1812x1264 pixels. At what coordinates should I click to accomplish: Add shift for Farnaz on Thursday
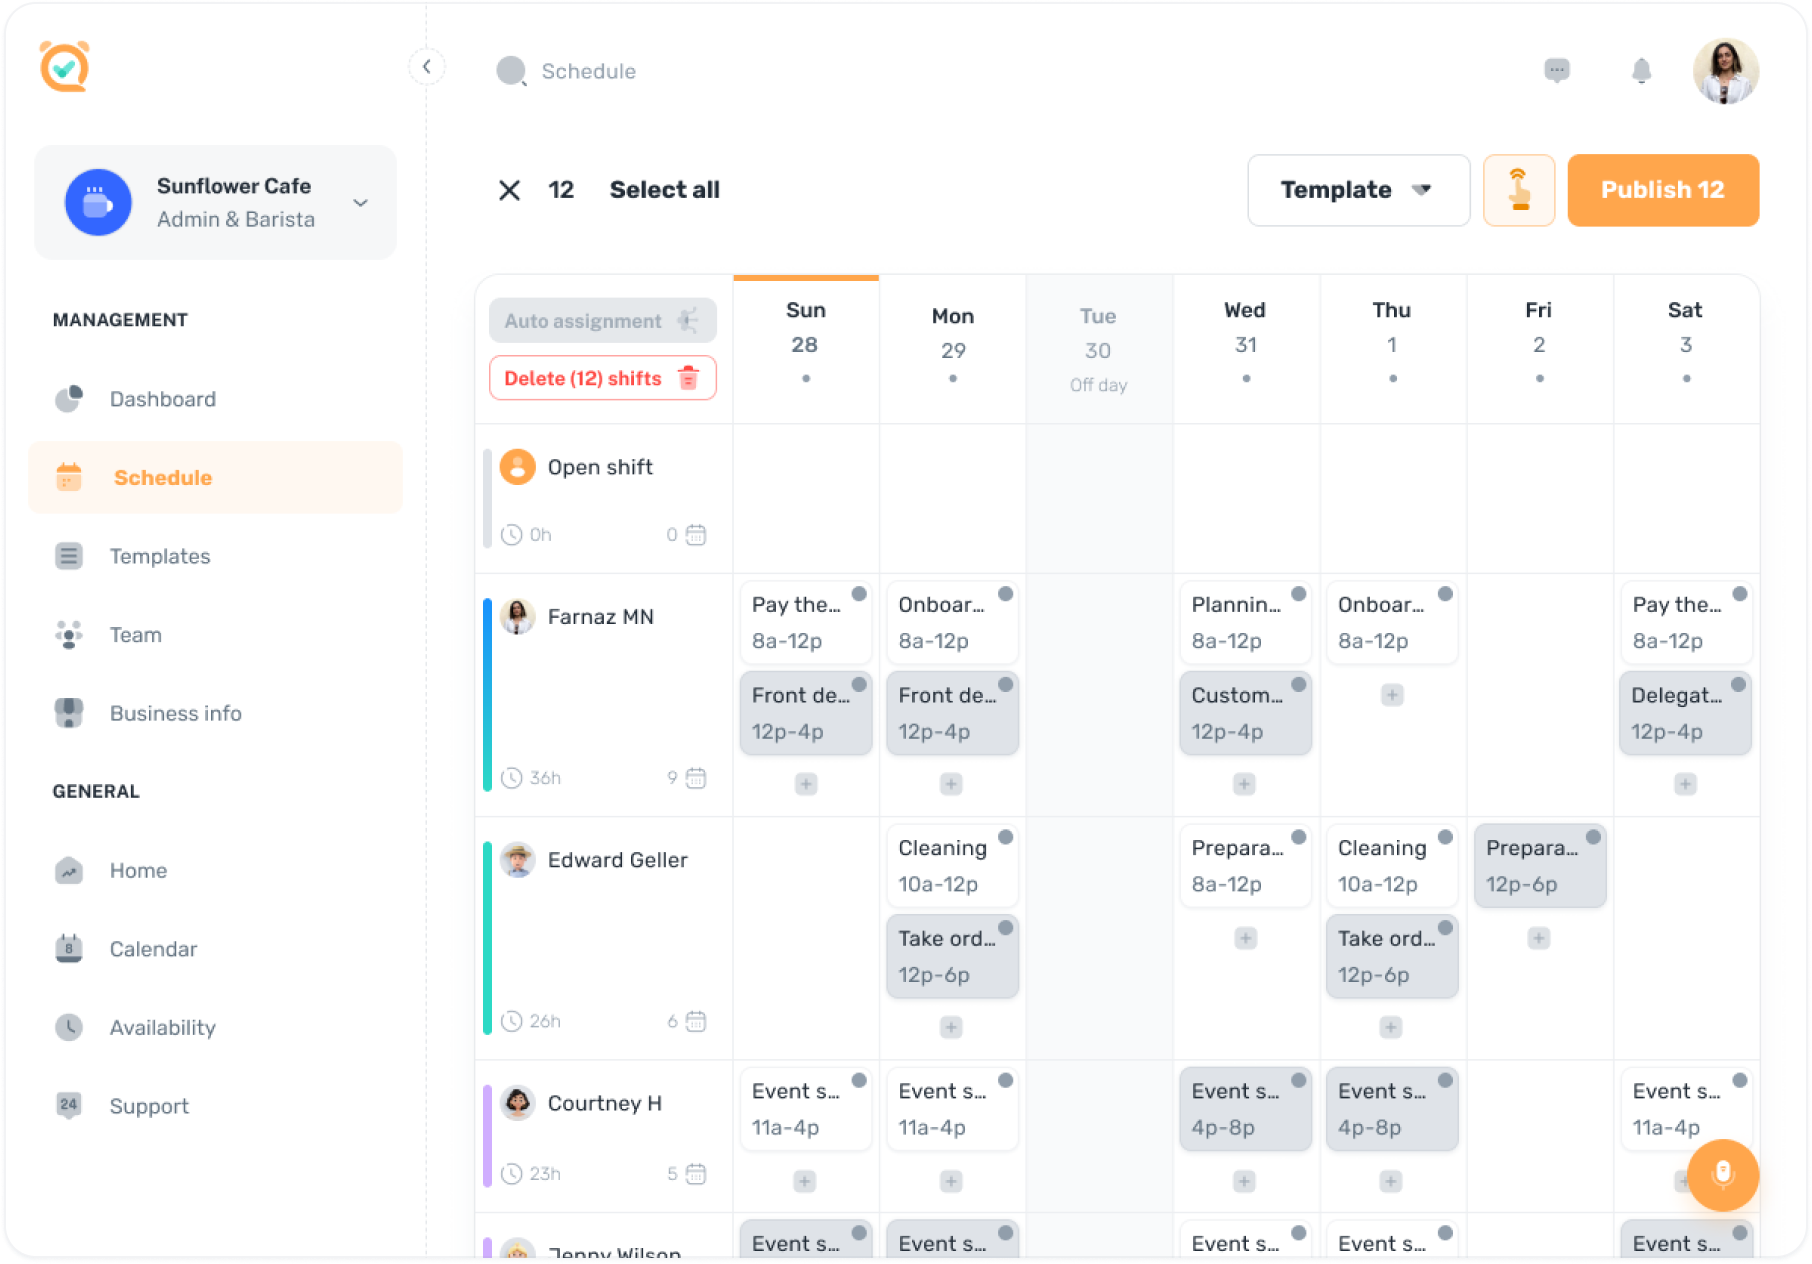pyautogui.click(x=1391, y=695)
